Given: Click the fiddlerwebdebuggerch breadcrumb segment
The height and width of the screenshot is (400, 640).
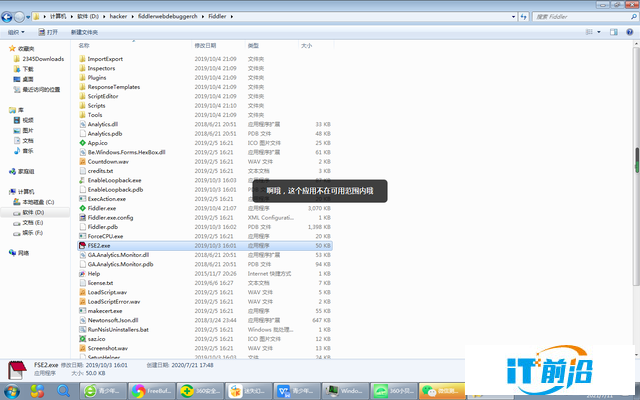Looking at the screenshot, I should 168,17.
